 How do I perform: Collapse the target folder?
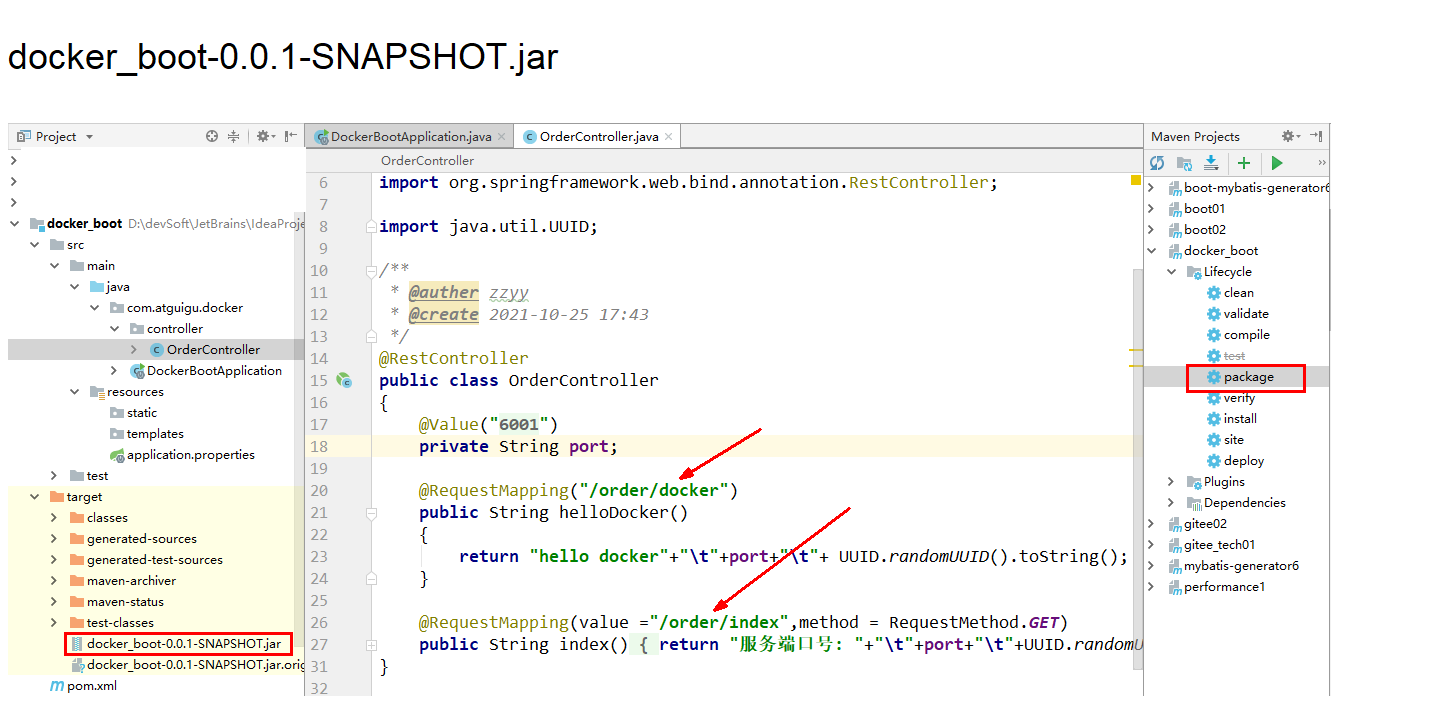(35, 497)
